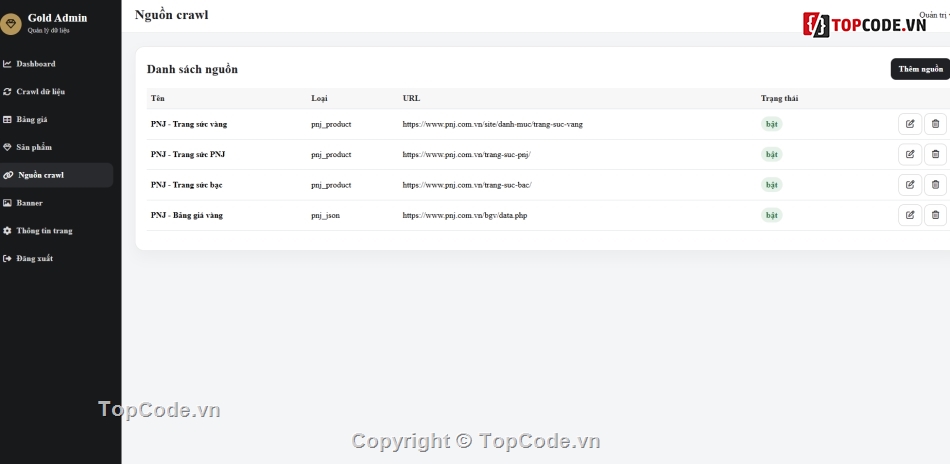
Task: Open the Bảng giá menu item
Action: click(56, 119)
